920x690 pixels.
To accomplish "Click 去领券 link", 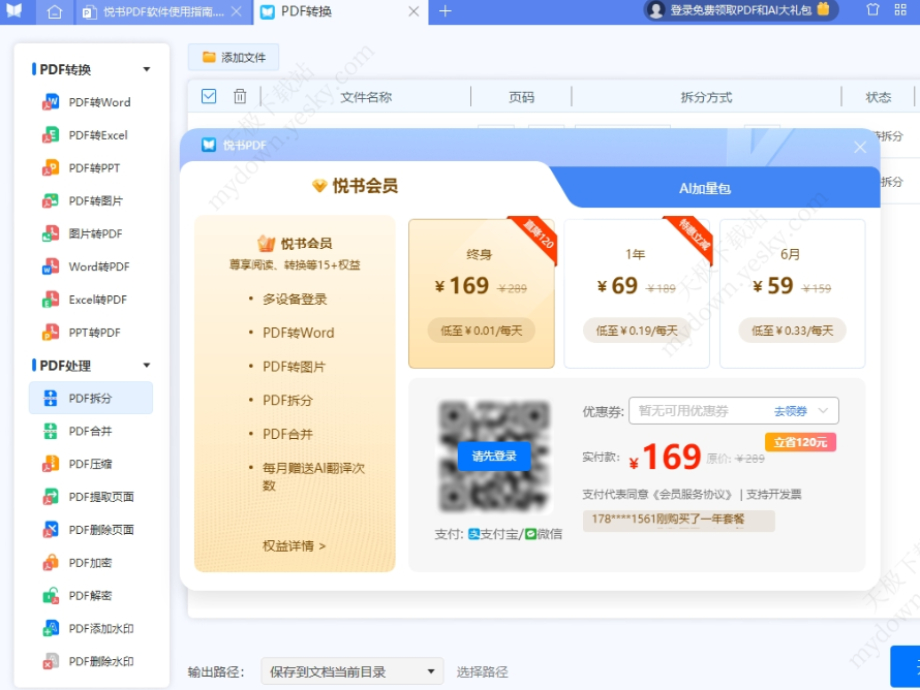I will click(790, 411).
